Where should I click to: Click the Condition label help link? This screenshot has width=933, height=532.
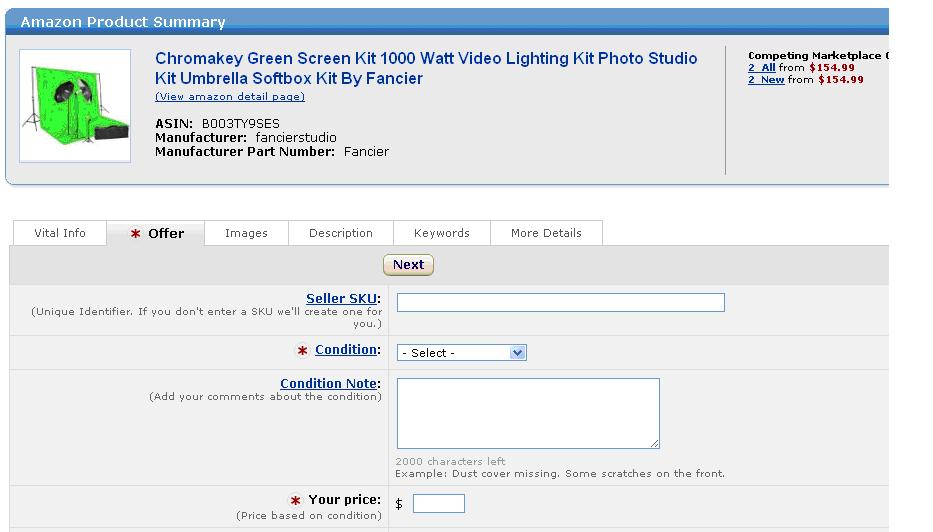coord(346,349)
